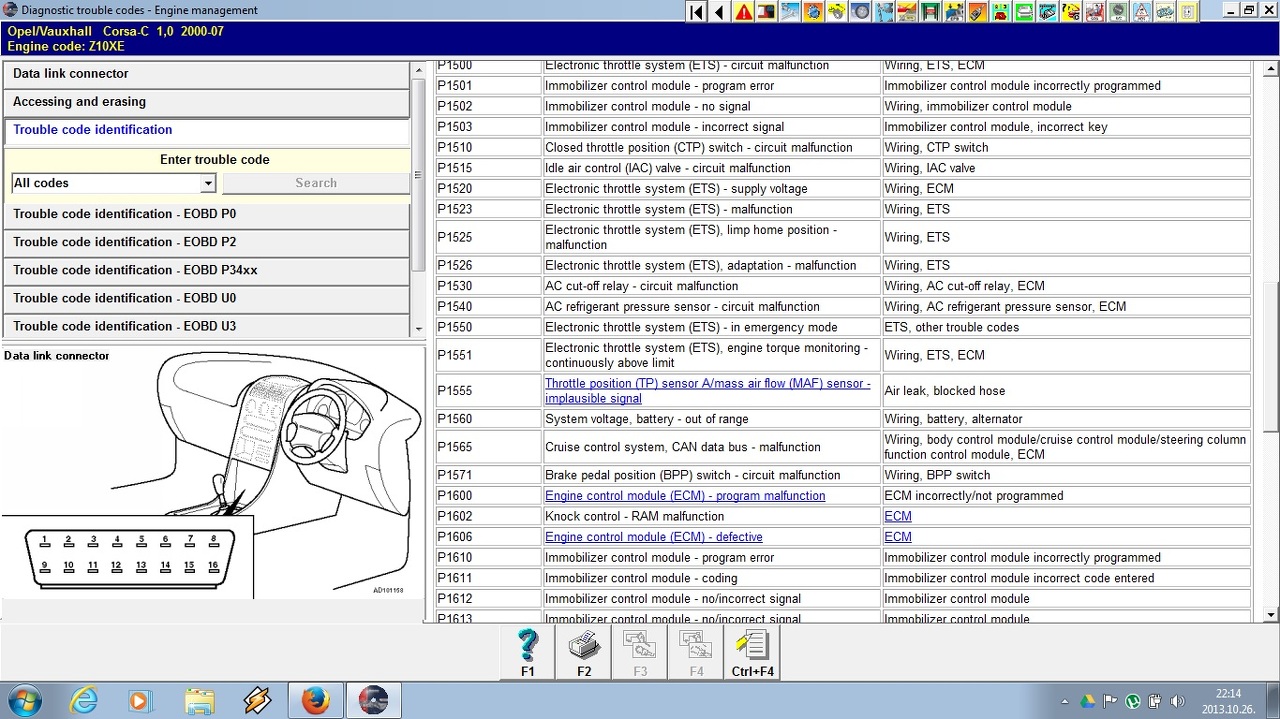Screen dimensions: 1280x719
Task: Select the 'Air leak, blocked hose' cause cell
Action: point(1066,391)
